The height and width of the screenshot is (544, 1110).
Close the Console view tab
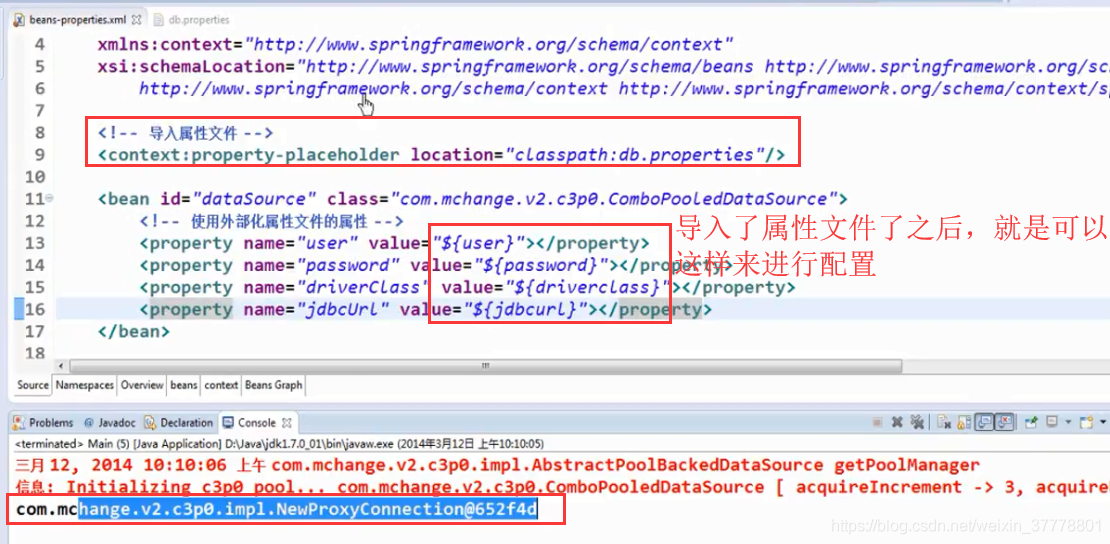[x=287, y=423]
